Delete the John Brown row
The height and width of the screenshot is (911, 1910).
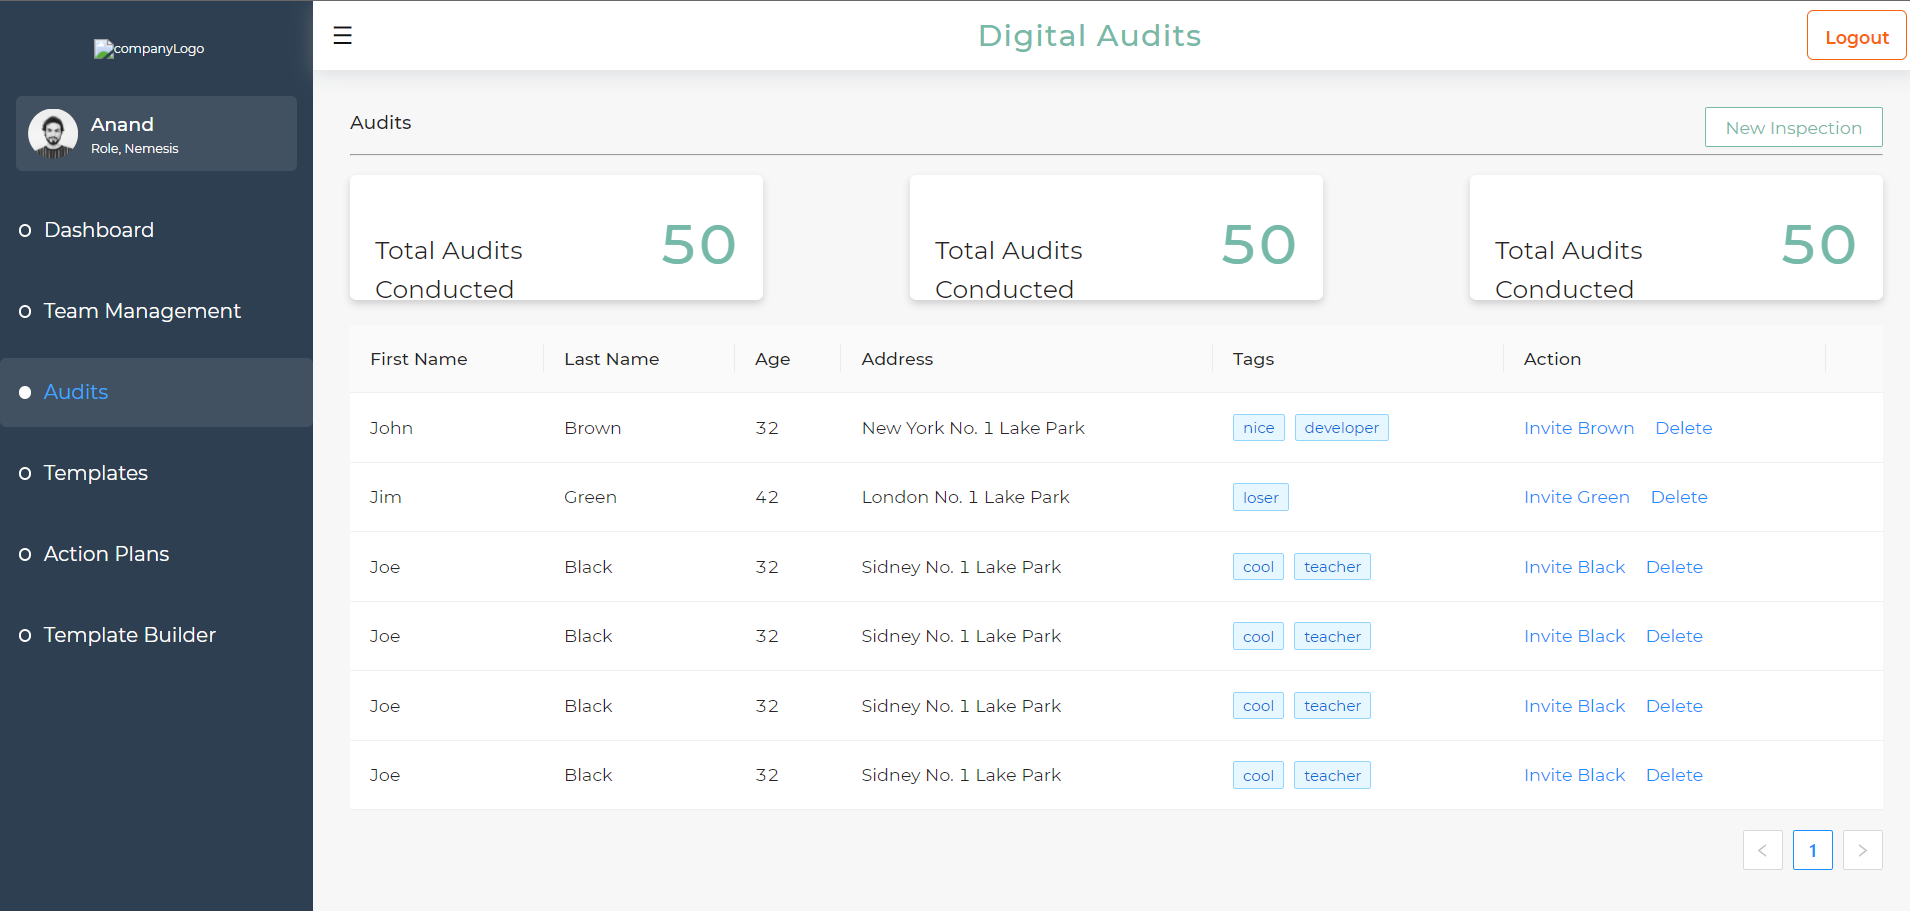pyautogui.click(x=1684, y=428)
